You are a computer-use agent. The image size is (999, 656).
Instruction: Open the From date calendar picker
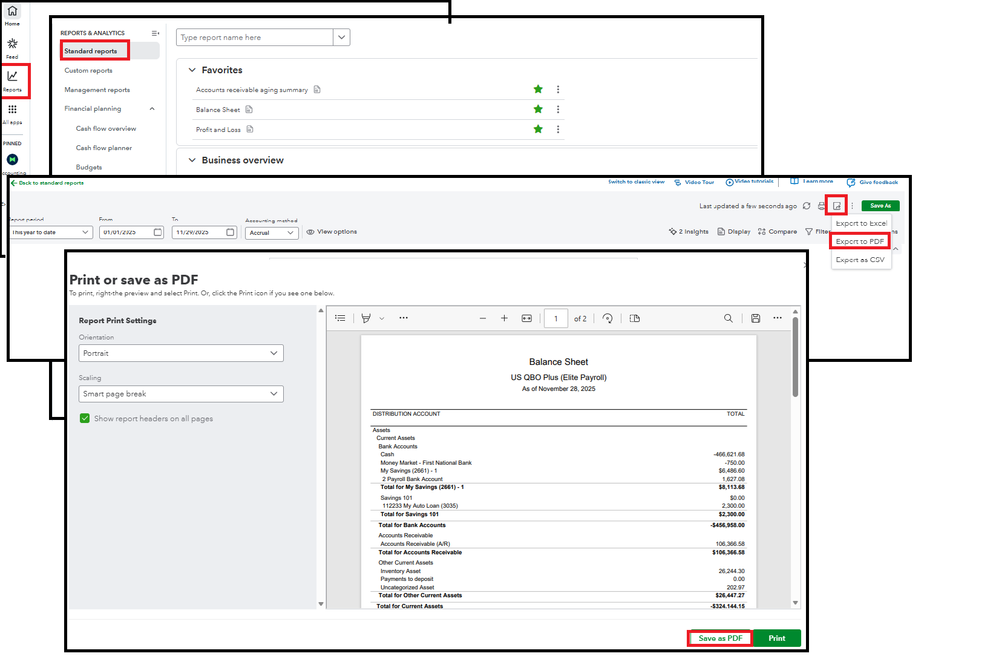157,232
